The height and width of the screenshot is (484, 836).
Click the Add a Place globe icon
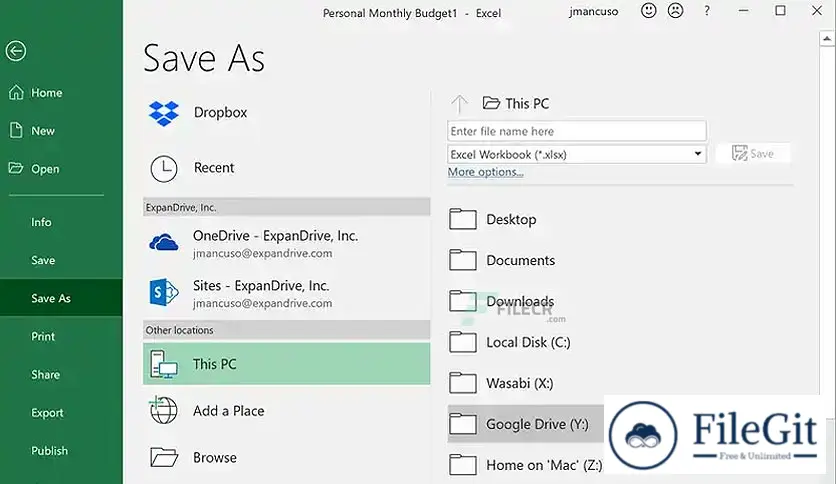click(x=163, y=410)
